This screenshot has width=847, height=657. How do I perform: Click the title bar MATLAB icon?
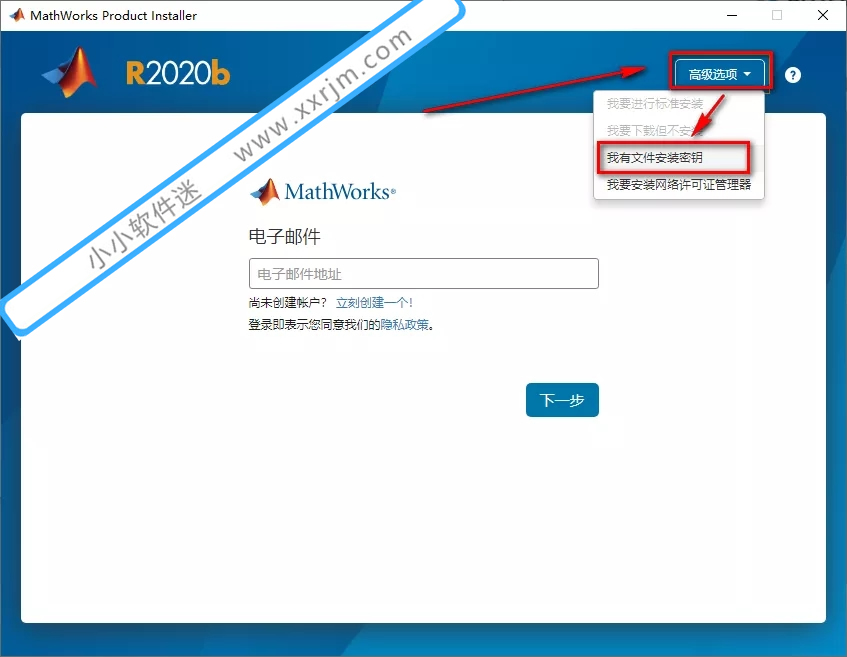(x=17, y=15)
